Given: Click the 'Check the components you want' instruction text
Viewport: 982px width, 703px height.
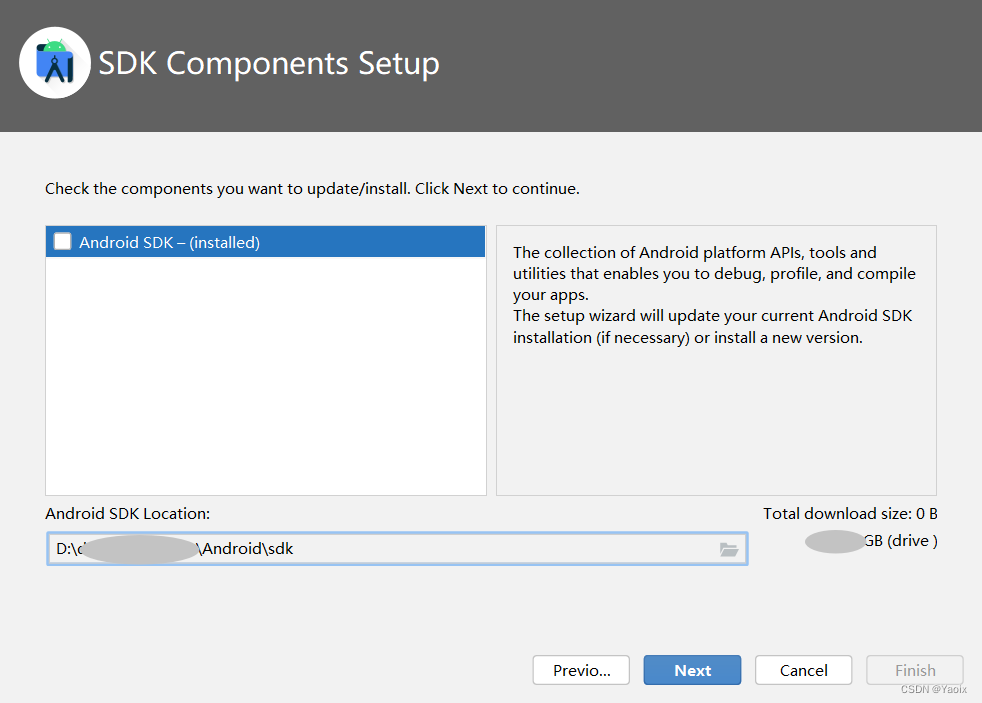Looking at the screenshot, I should tap(312, 189).
